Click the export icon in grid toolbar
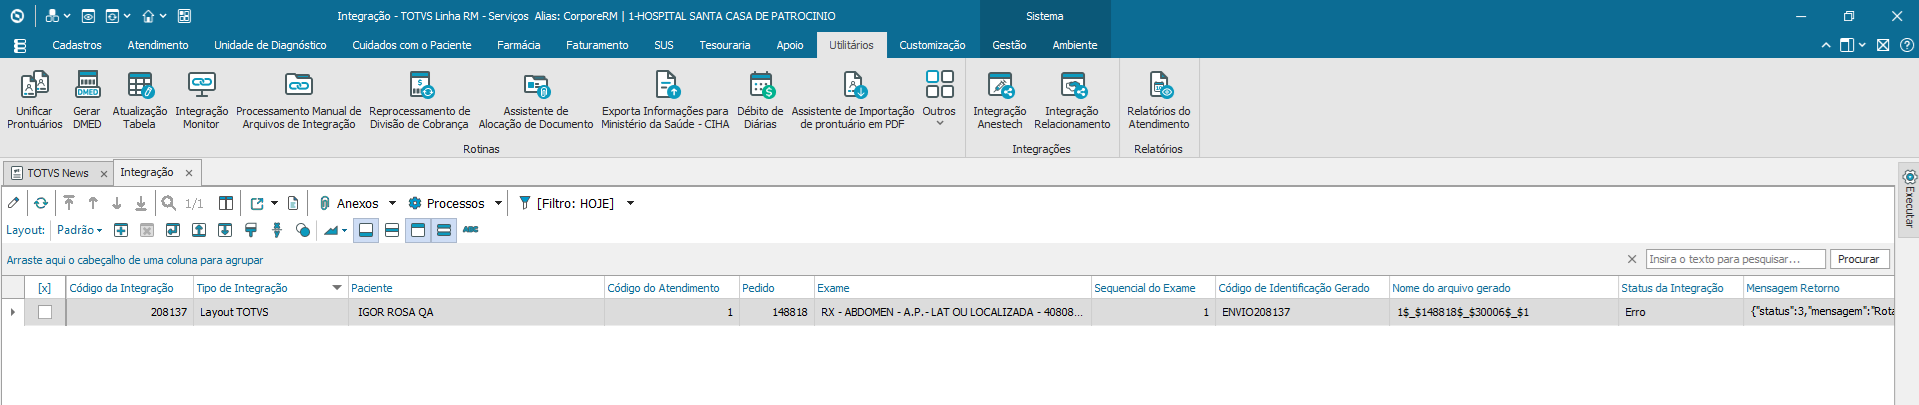This screenshot has width=1919, height=405. 257,203
